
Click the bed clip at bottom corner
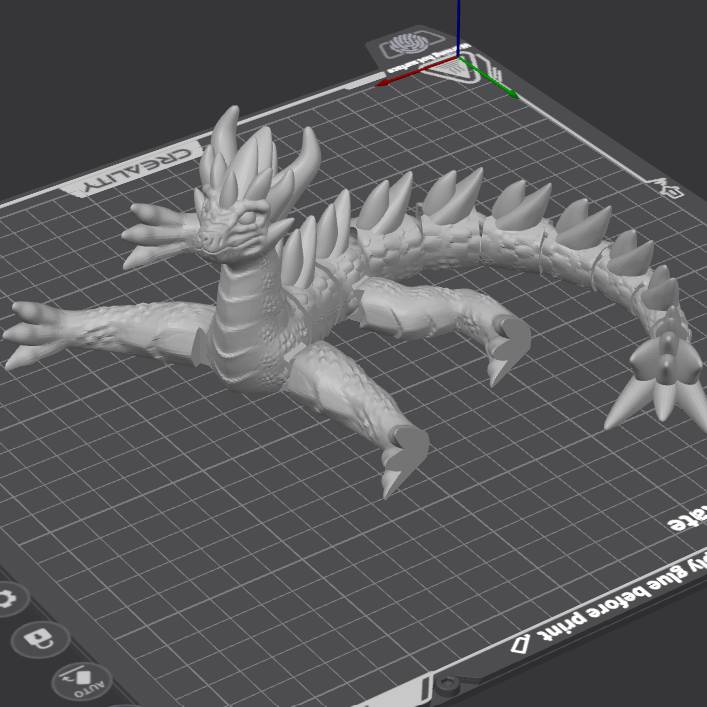coord(451,688)
